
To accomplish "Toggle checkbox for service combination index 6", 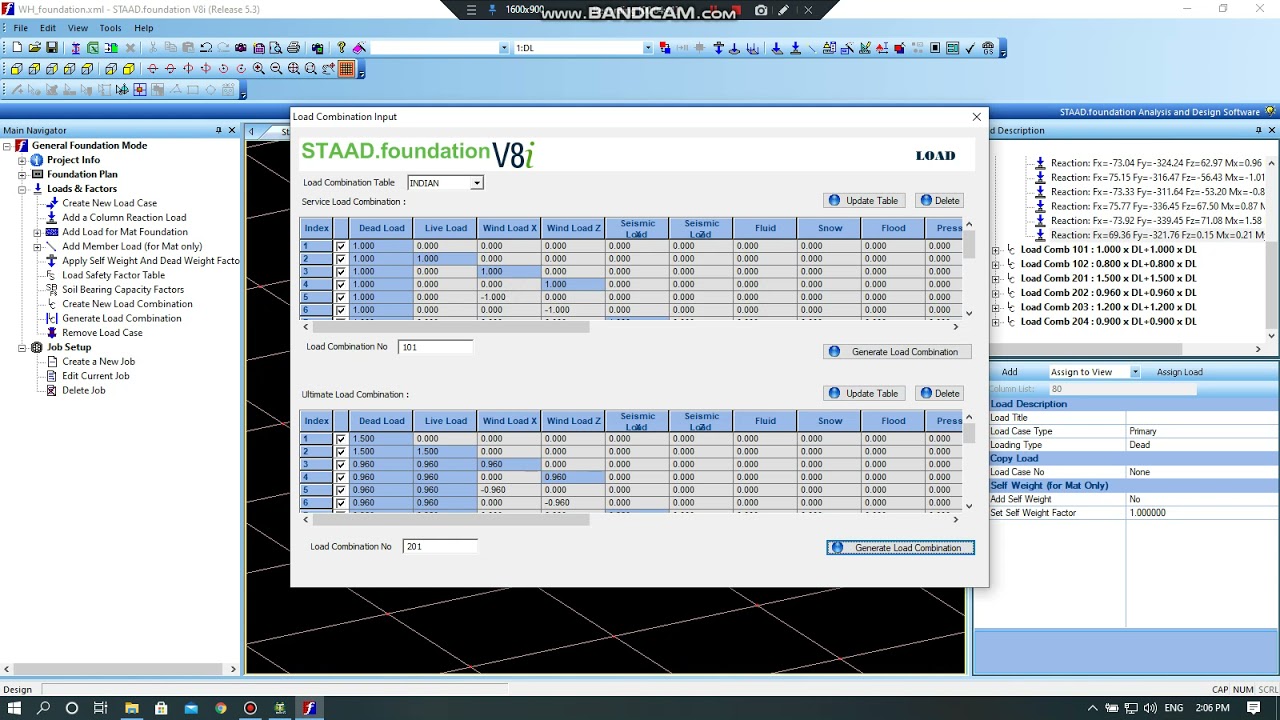I will (x=341, y=310).
